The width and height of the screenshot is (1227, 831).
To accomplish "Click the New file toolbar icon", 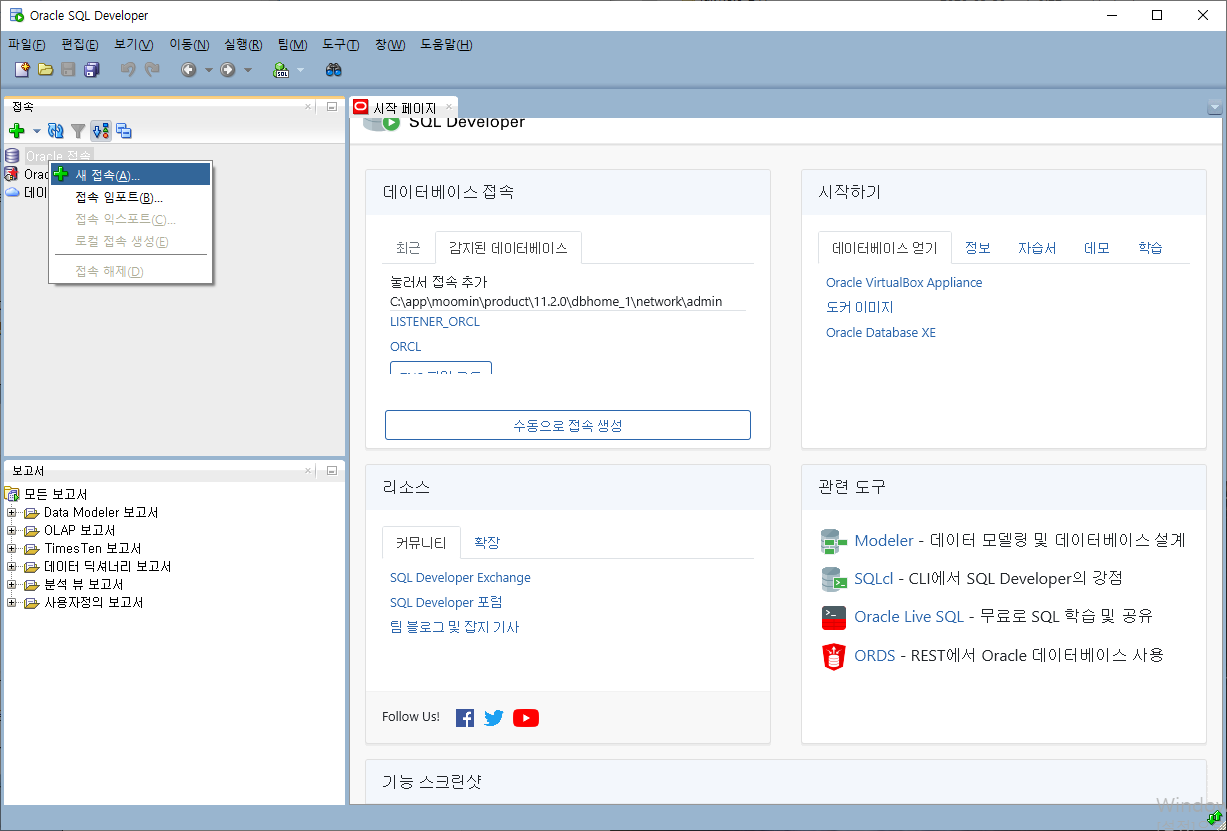I will [22, 70].
